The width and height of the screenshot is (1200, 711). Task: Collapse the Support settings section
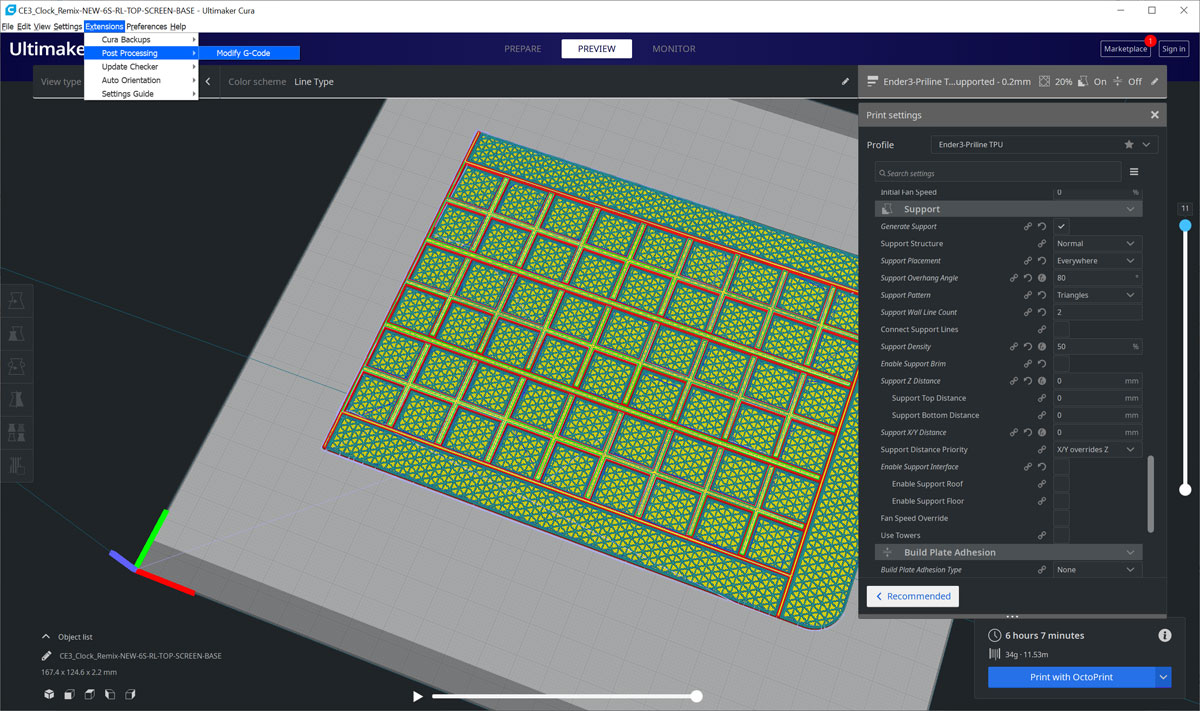[1130, 209]
